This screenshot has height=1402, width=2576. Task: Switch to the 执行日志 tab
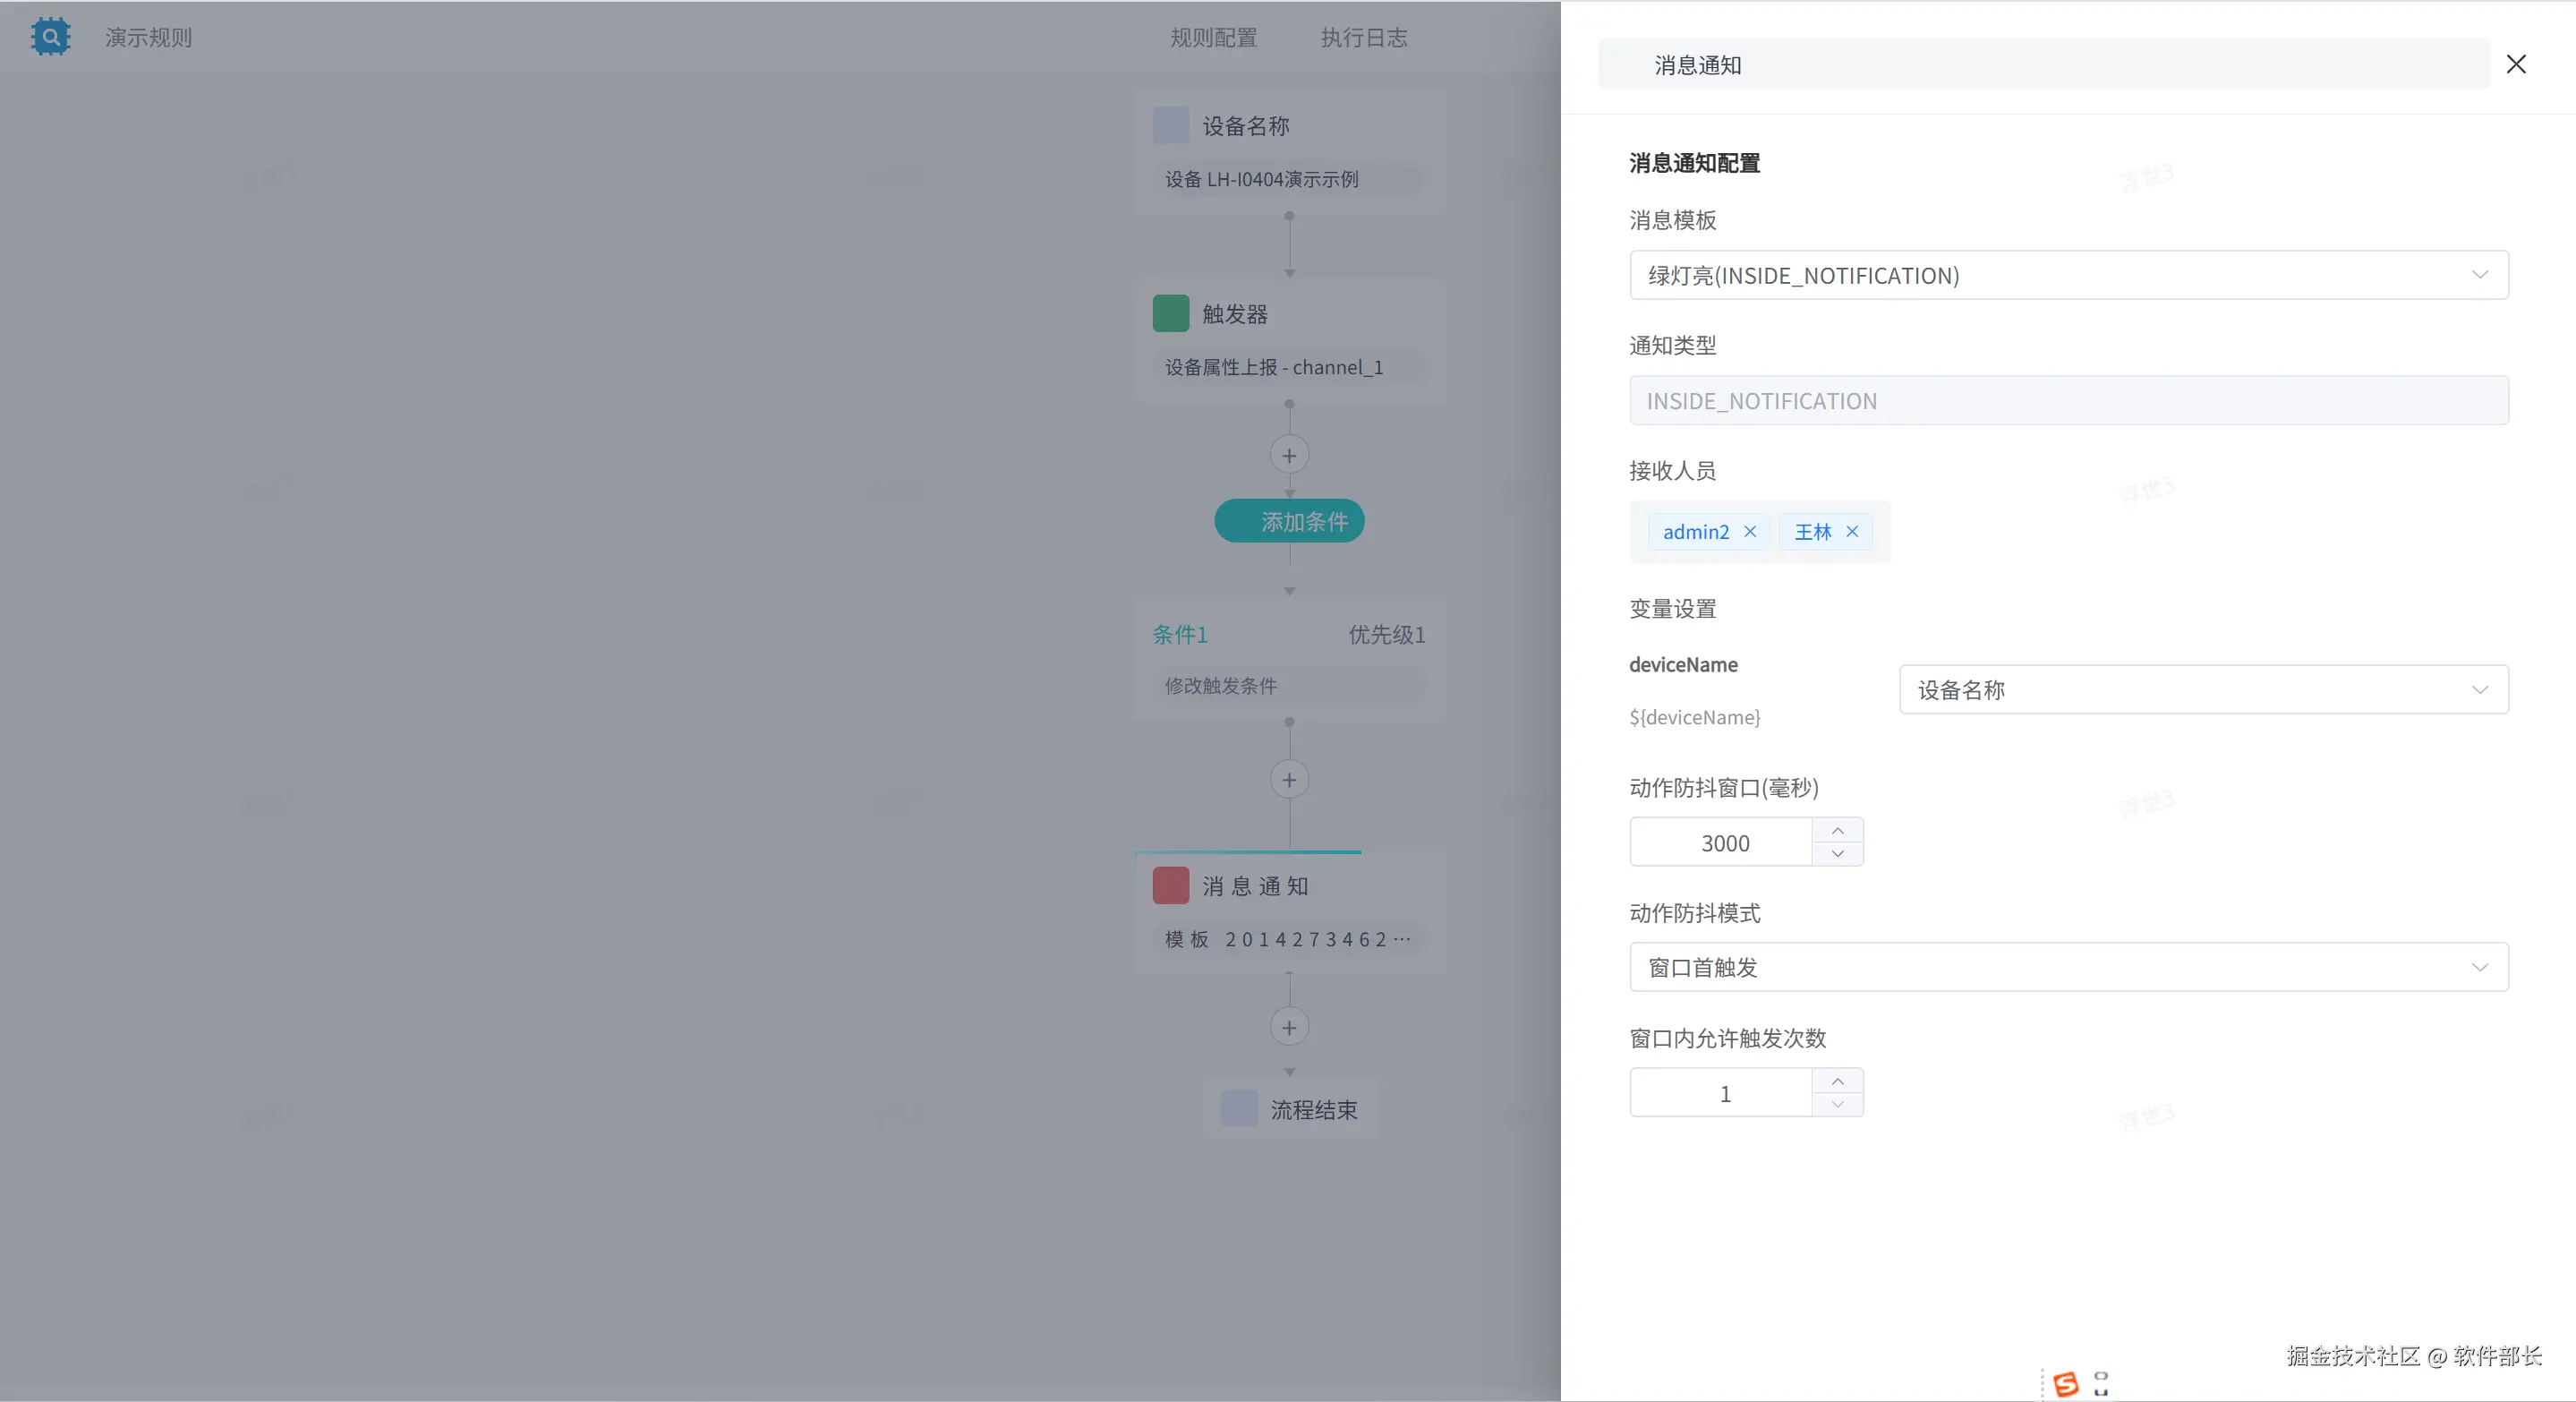click(x=1363, y=38)
